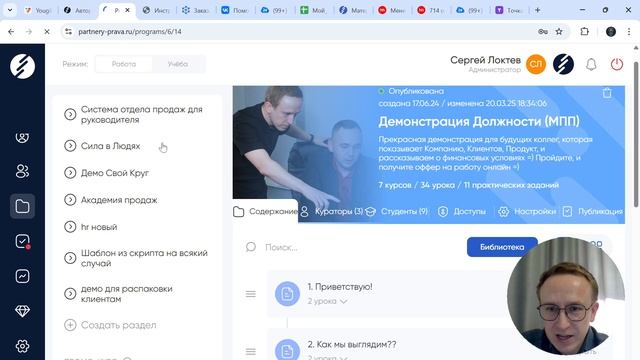
Task: Click program banner photo thumbnail
Action: (304, 154)
